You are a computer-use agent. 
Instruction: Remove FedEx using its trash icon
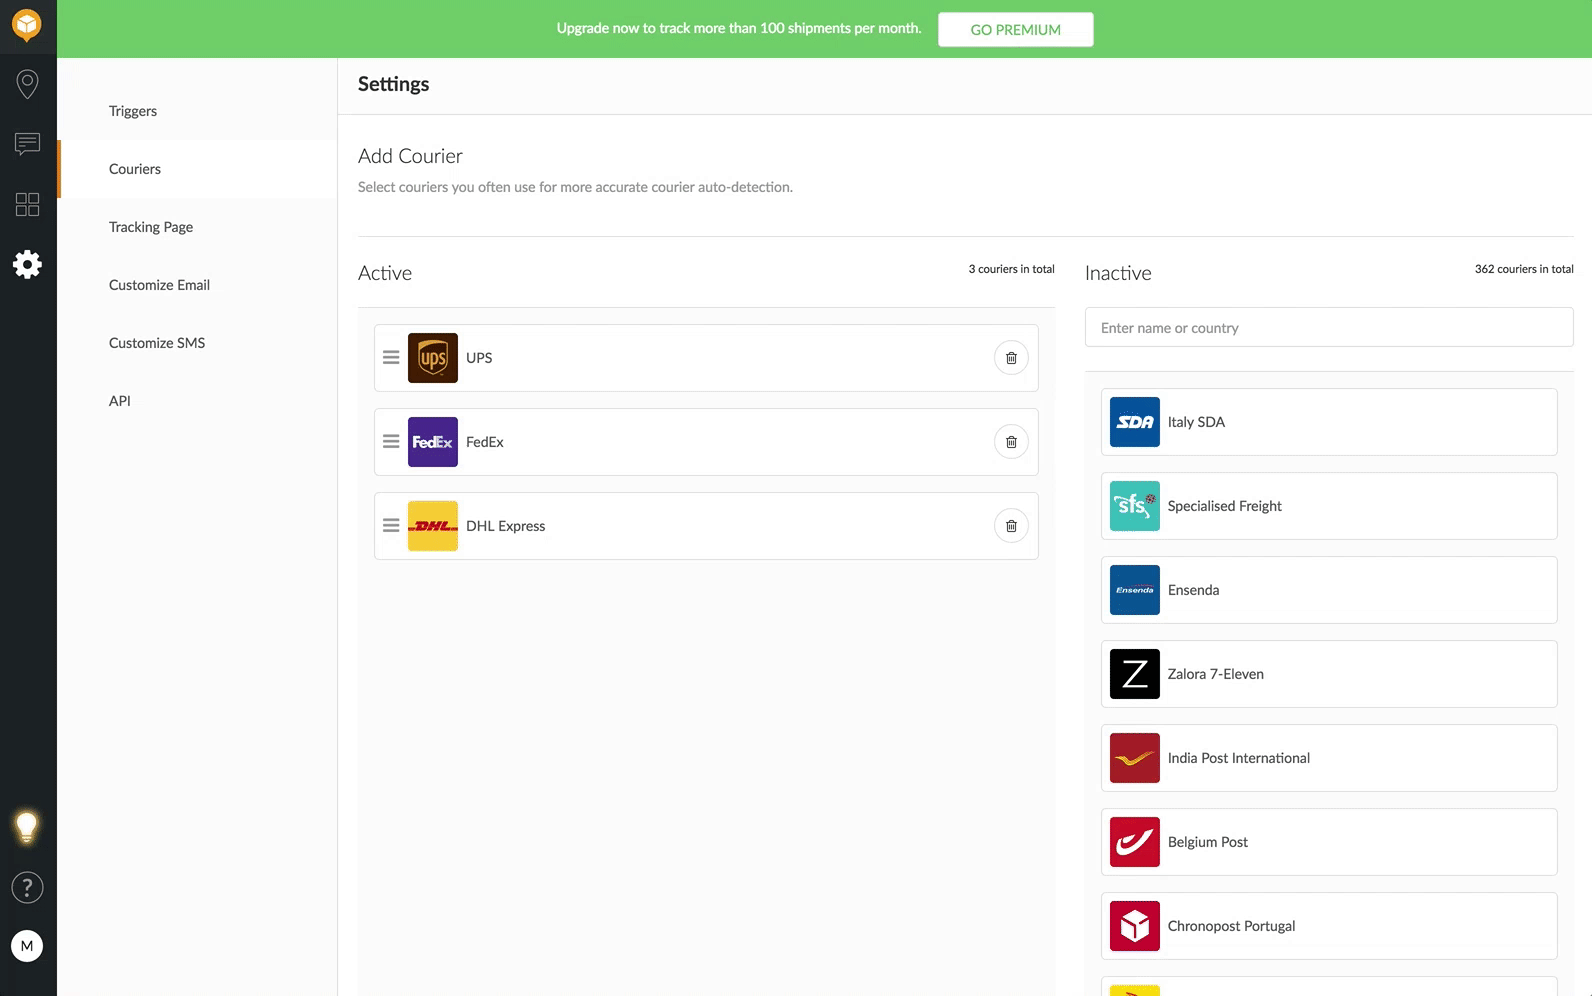(x=1011, y=442)
